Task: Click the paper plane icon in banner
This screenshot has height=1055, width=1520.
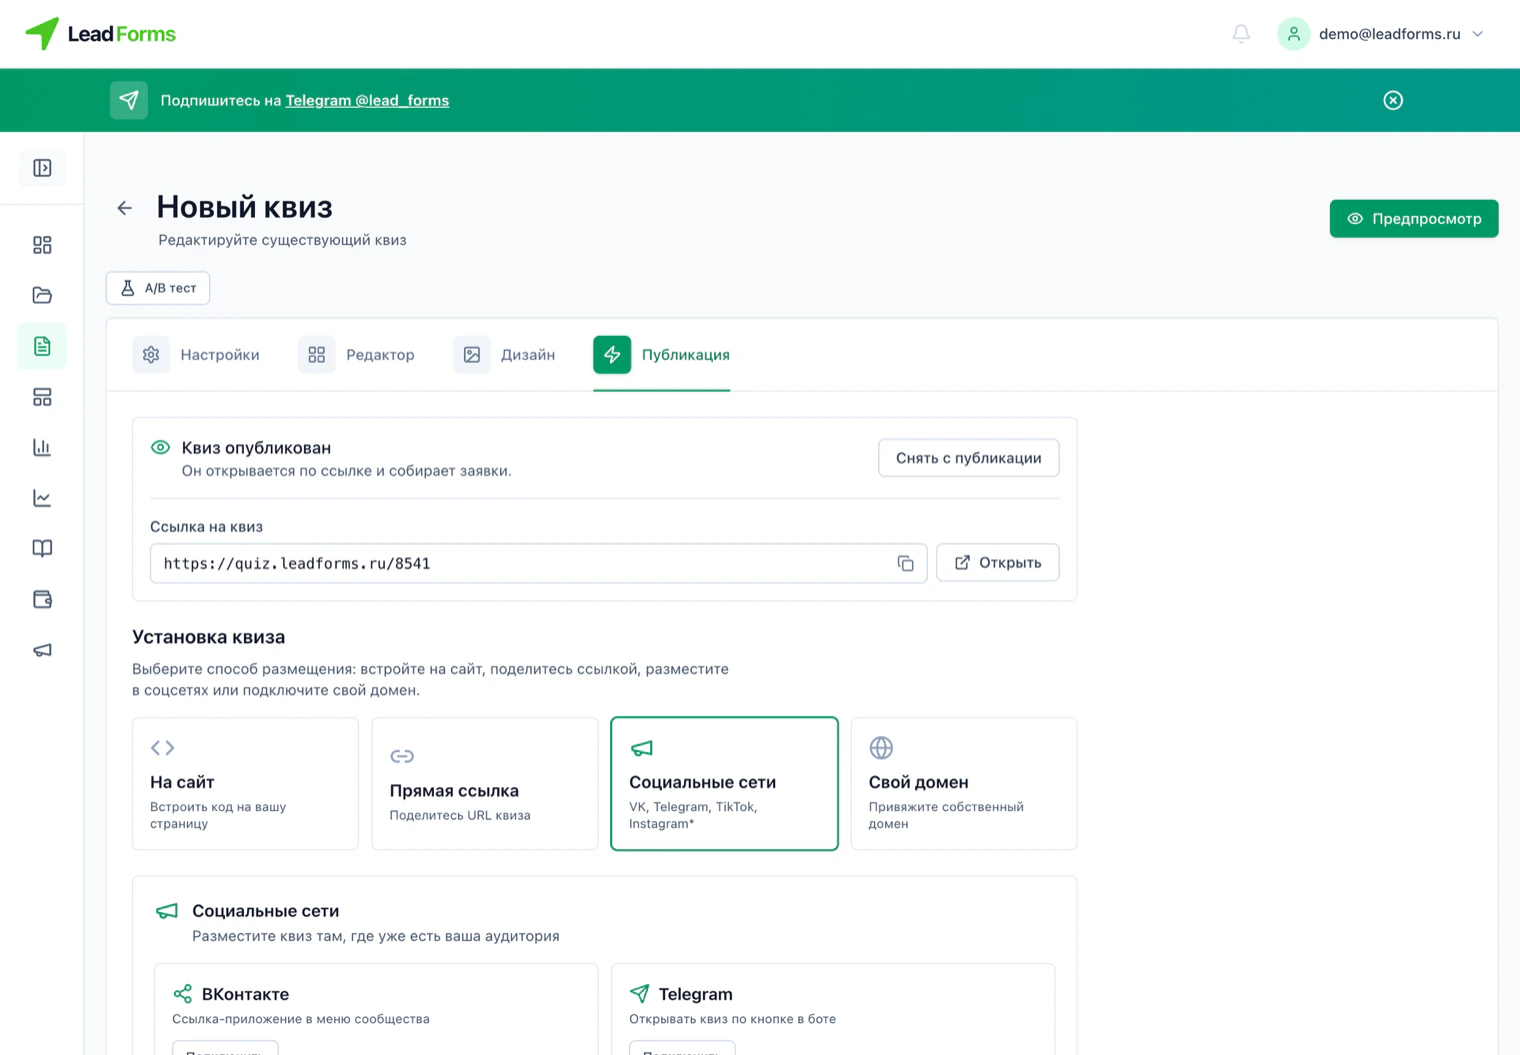Action: click(x=129, y=100)
